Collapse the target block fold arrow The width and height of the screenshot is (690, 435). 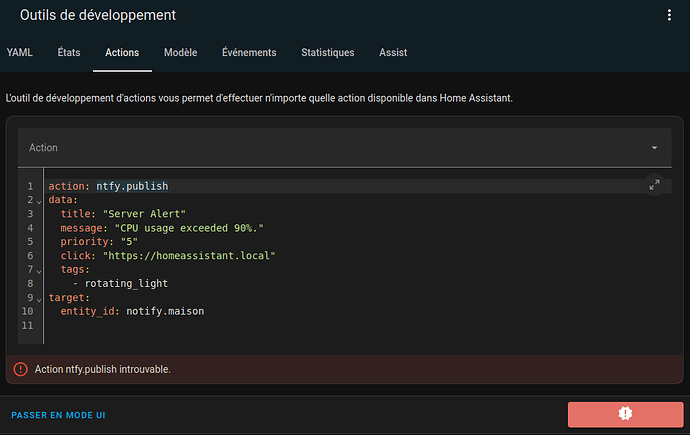point(39,298)
